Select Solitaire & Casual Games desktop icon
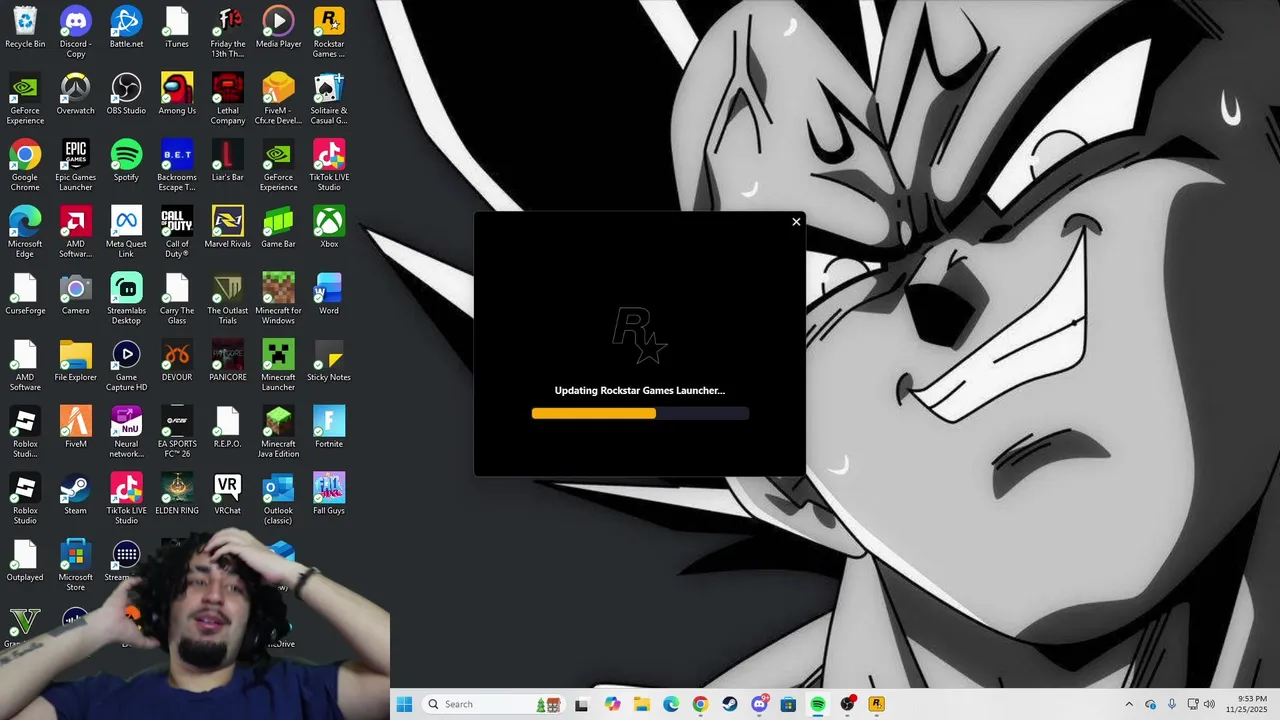This screenshot has width=1280, height=720. coord(329,99)
